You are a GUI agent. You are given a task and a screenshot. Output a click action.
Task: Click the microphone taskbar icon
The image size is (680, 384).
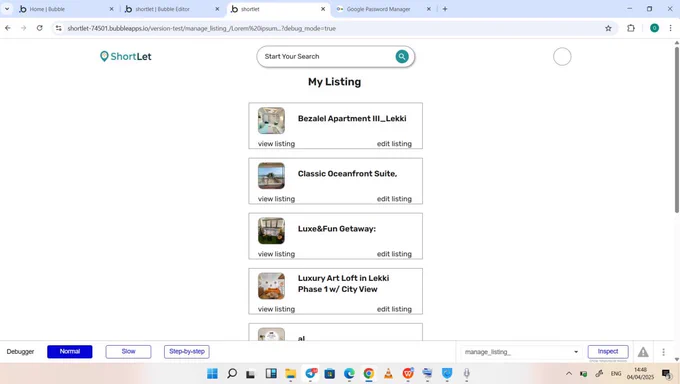(467, 373)
